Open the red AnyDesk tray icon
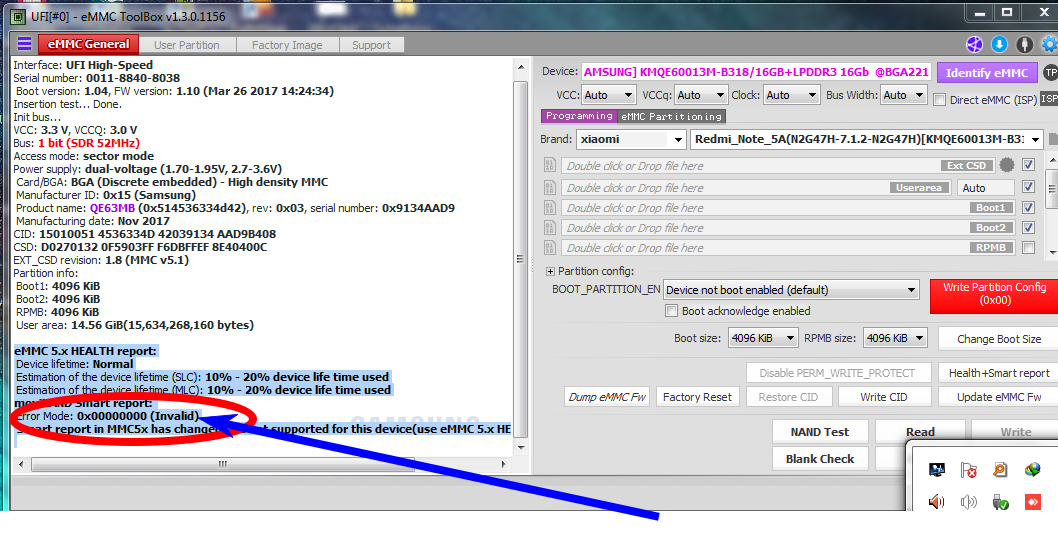The image size is (1058, 546). (1032, 502)
